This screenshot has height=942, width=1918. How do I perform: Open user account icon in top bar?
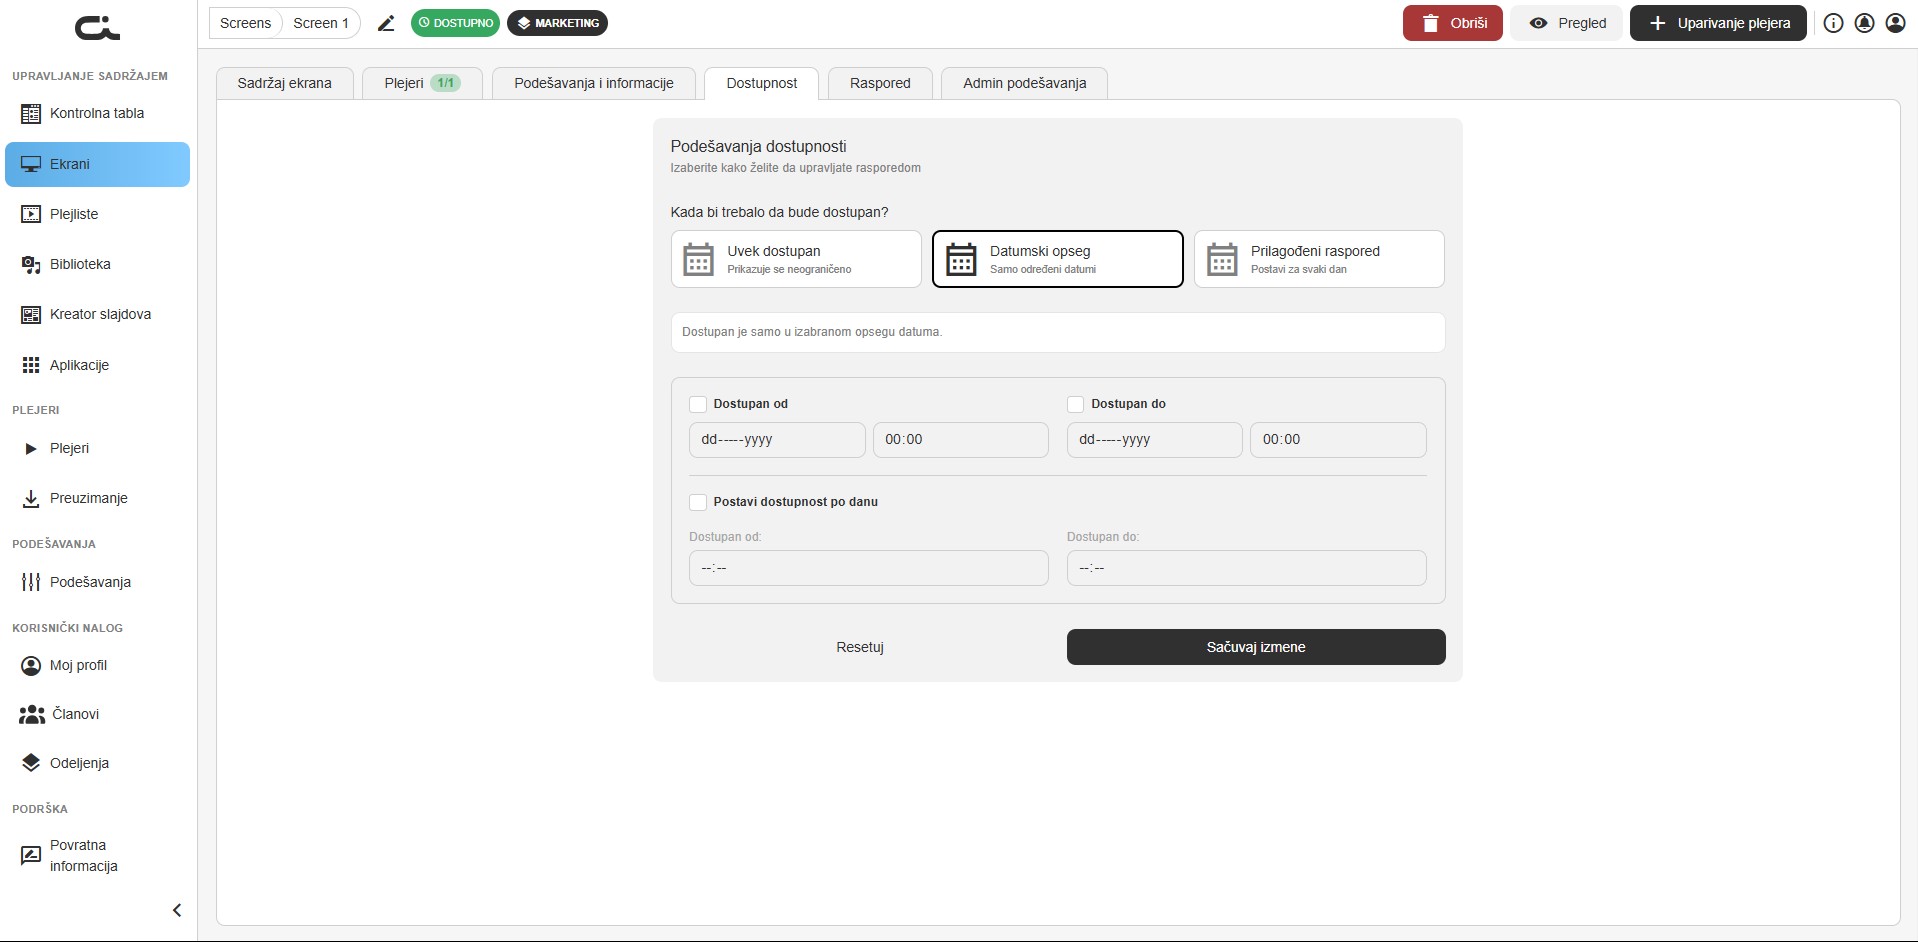pyautogui.click(x=1895, y=23)
